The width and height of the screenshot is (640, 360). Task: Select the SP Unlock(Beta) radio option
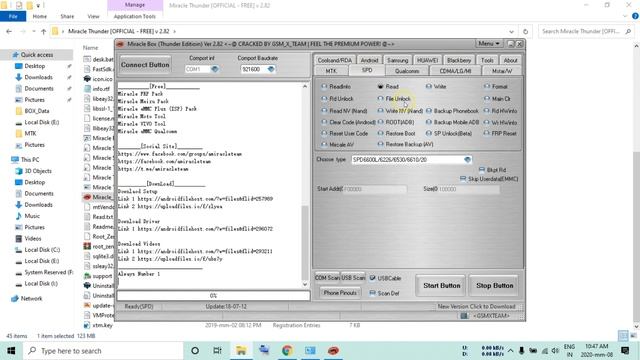pos(429,133)
